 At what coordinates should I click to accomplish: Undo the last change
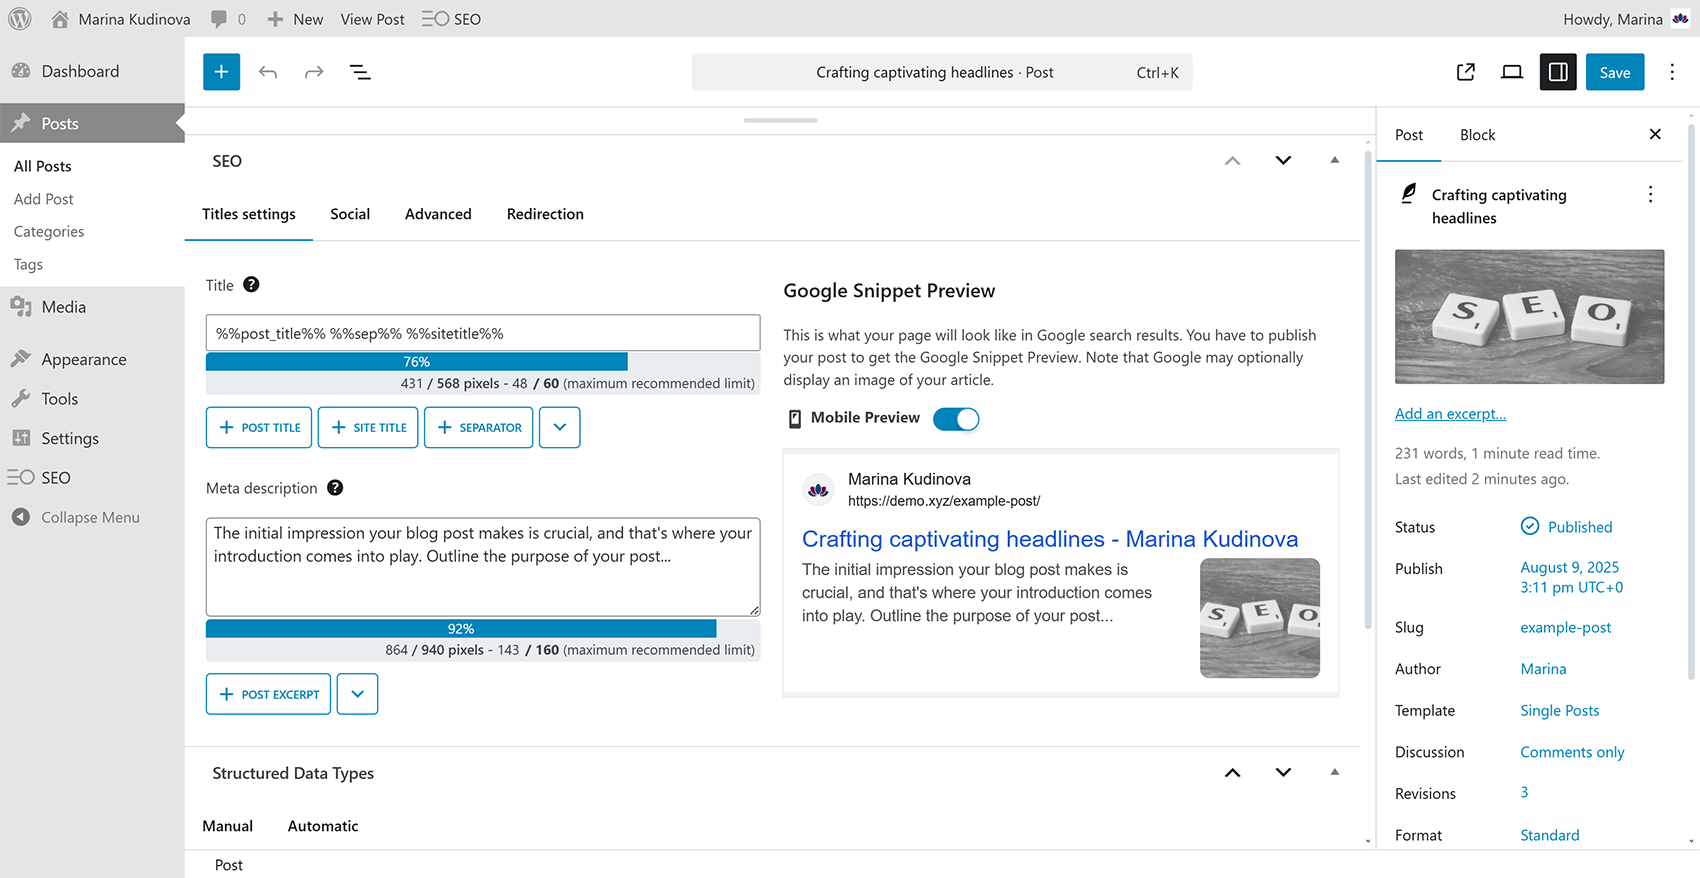point(268,72)
